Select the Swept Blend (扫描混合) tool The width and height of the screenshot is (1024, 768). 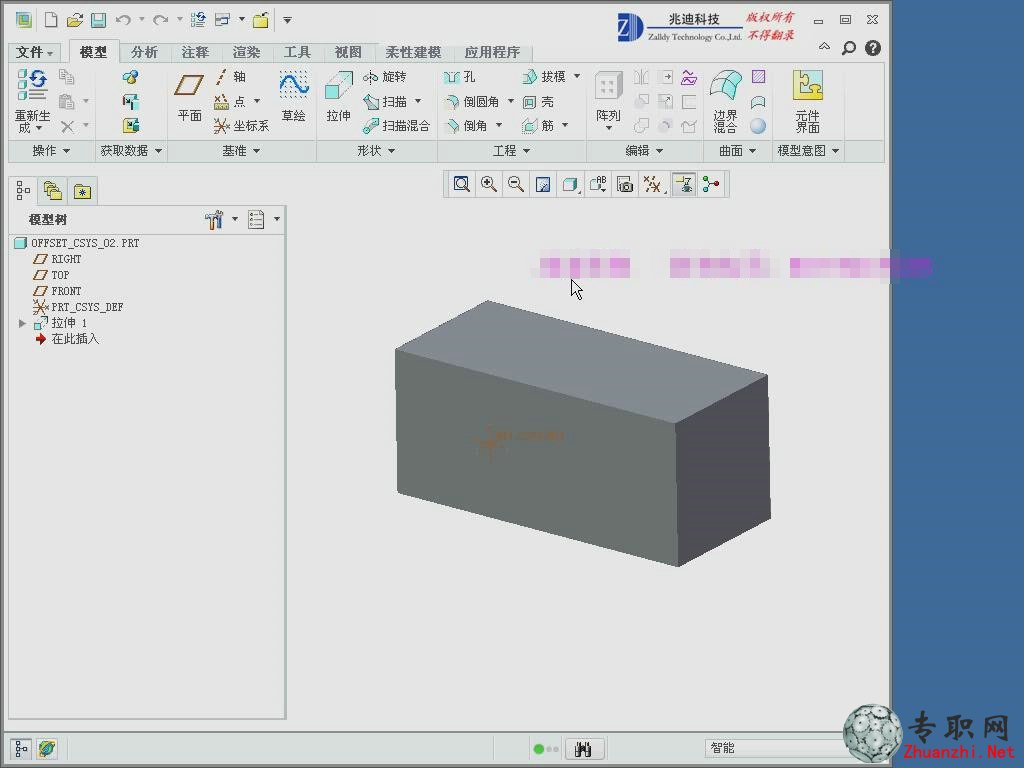(396, 125)
